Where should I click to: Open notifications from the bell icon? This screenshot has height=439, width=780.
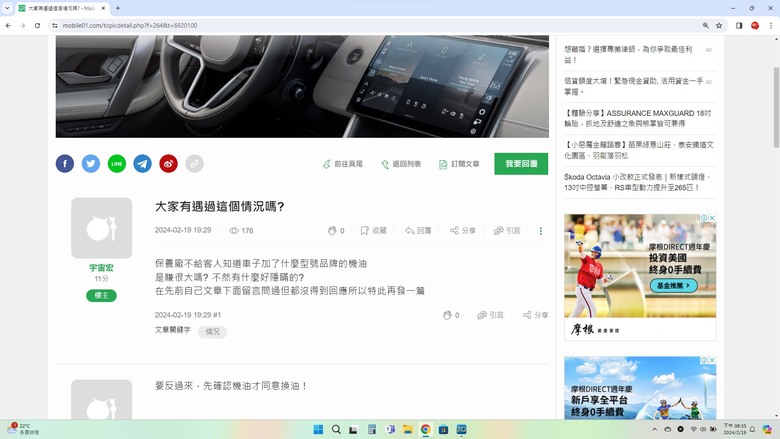(x=752, y=429)
